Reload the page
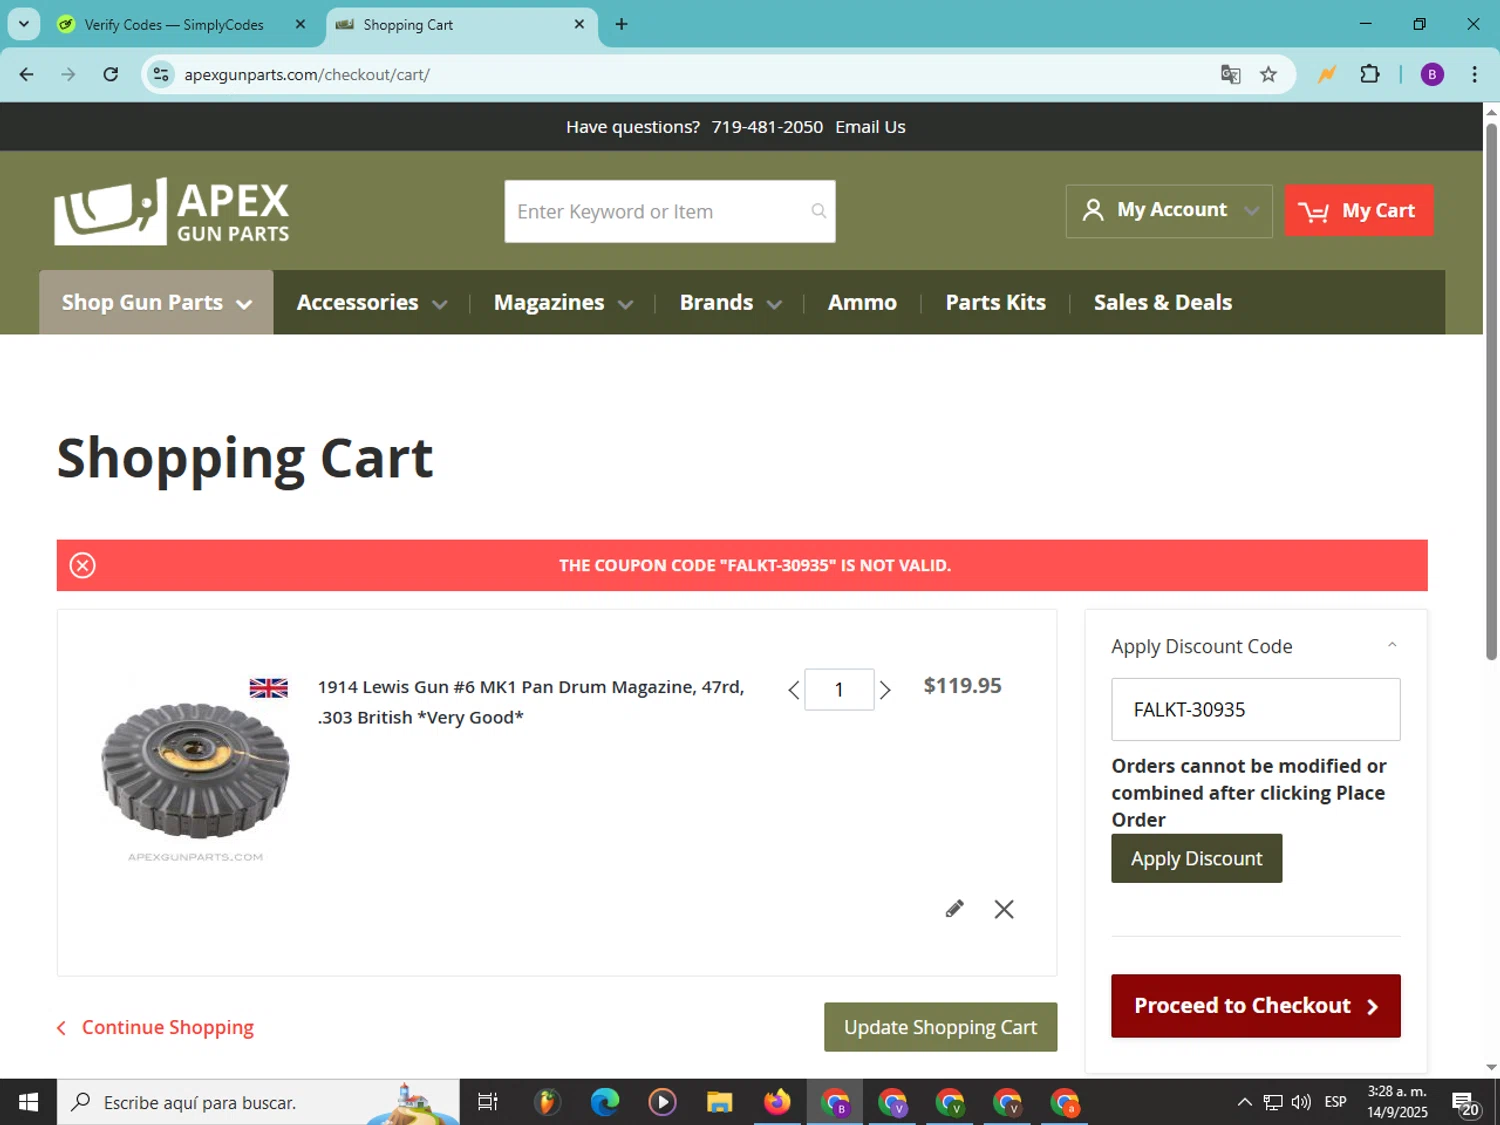 111,74
